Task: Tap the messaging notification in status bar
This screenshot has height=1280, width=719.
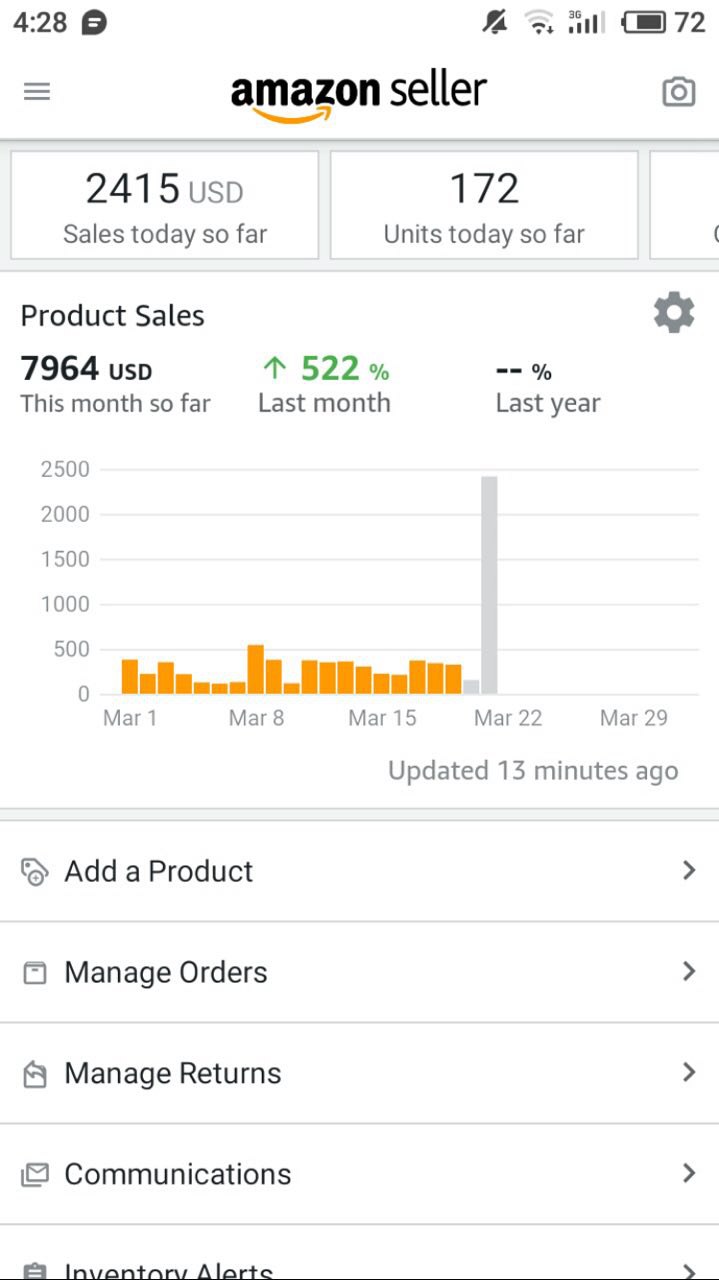Action: point(94,22)
